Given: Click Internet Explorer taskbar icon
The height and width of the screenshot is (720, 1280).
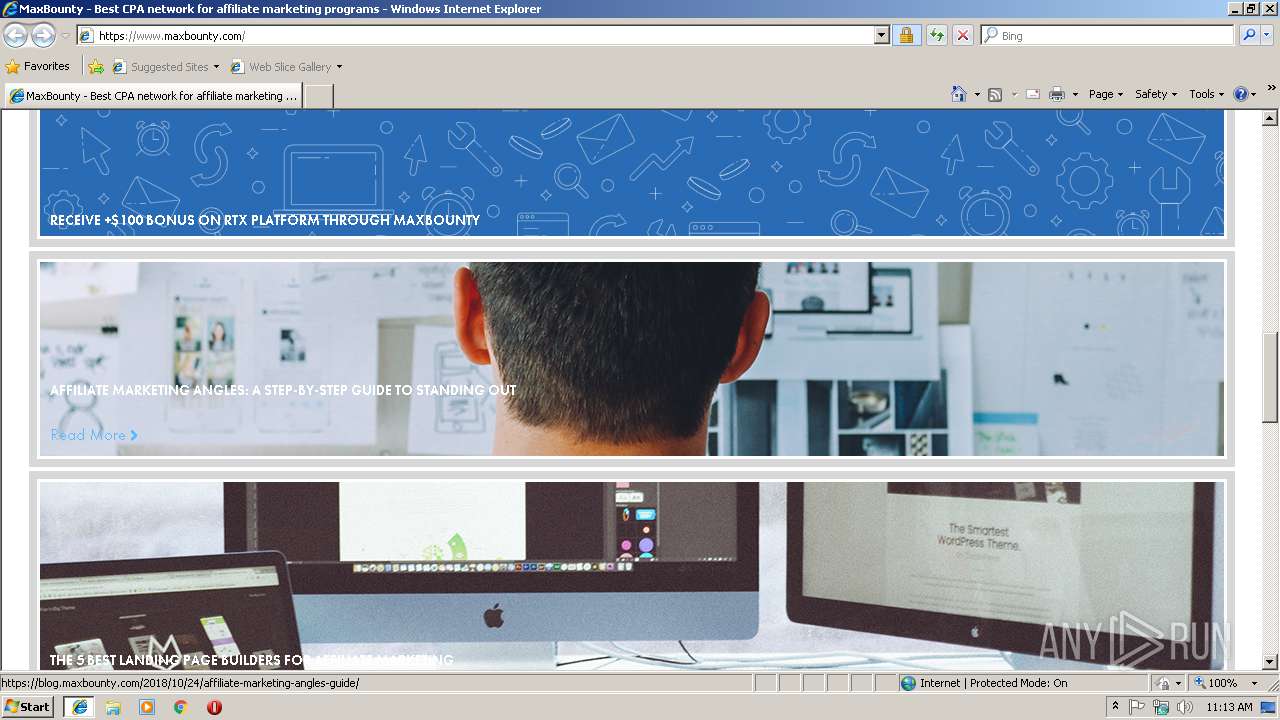Looking at the screenshot, I should [79, 707].
